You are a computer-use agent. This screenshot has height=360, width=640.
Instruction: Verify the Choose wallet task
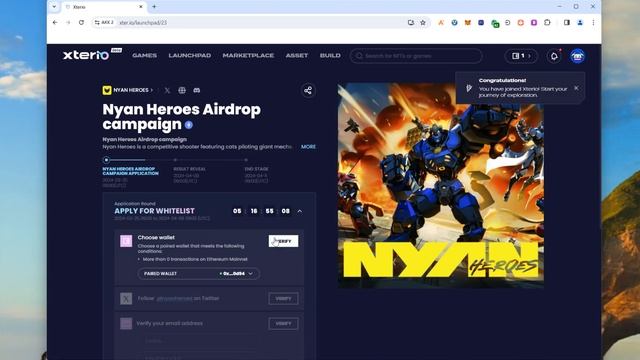(x=283, y=241)
